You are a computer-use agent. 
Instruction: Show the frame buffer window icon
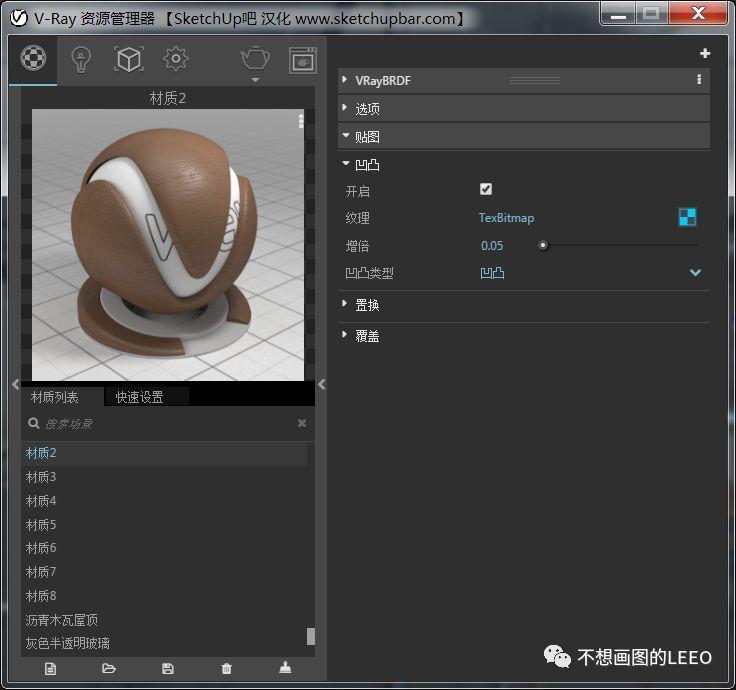[x=303, y=60]
